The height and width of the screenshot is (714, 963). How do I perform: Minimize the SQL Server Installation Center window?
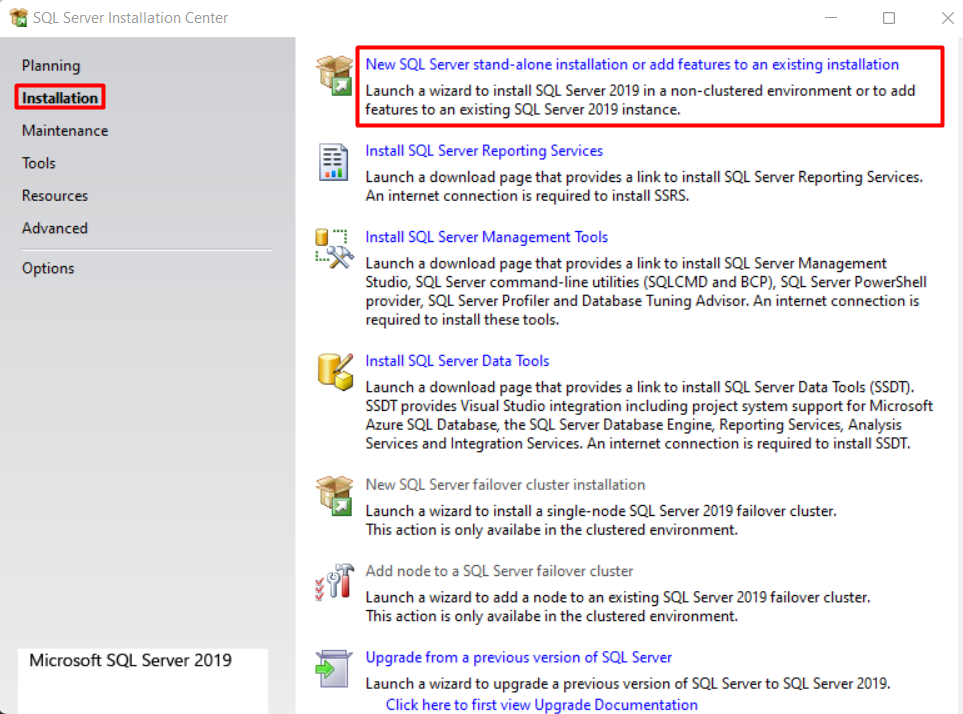point(831,18)
